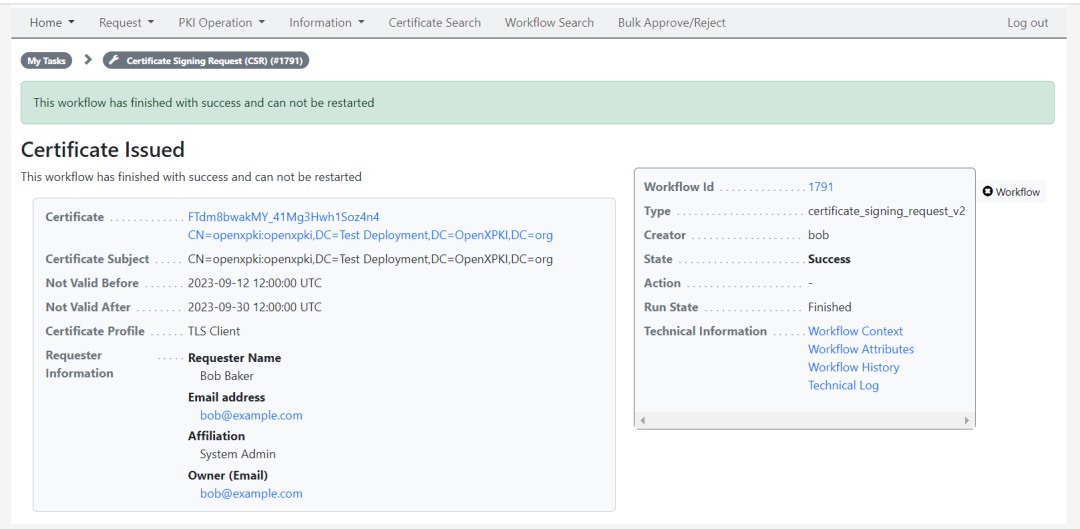This screenshot has height=529, width=1080.
Task: Expand the Information menu
Action: click(x=327, y=23)
